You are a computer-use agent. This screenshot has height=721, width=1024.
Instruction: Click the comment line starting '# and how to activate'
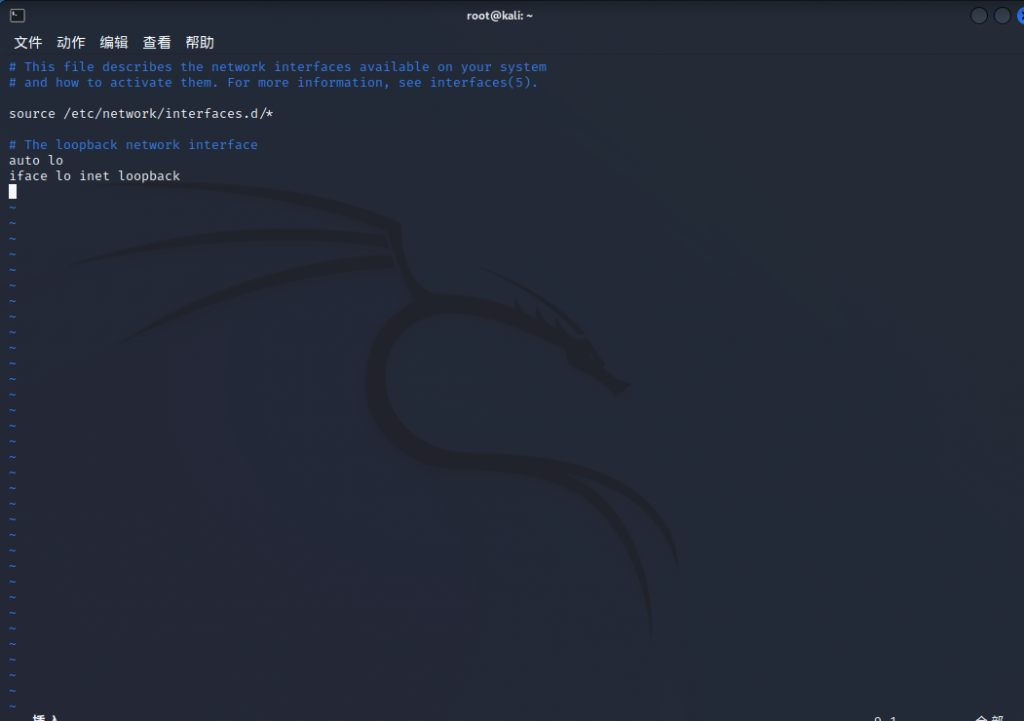(x=273, y=83)
